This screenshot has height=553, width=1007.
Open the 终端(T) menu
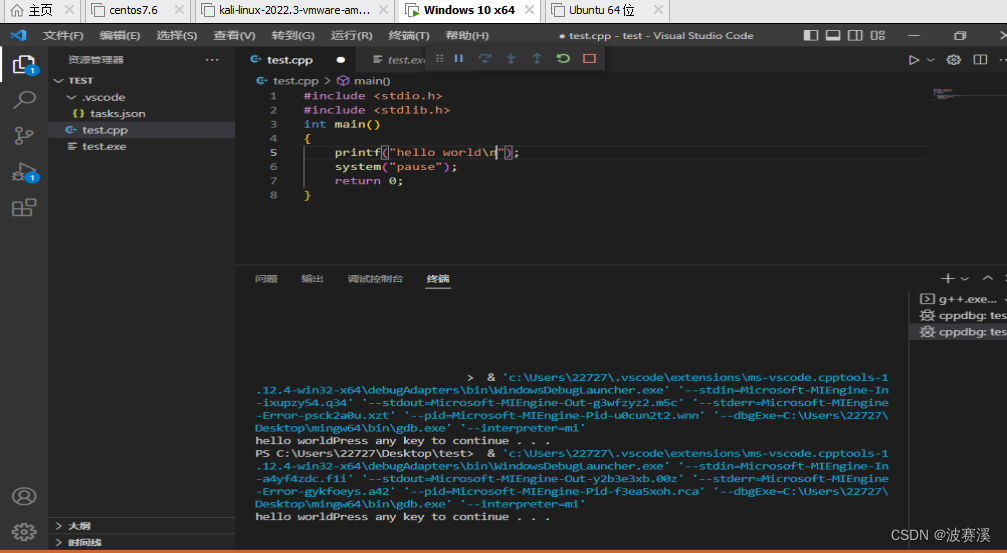pos(409,35)
